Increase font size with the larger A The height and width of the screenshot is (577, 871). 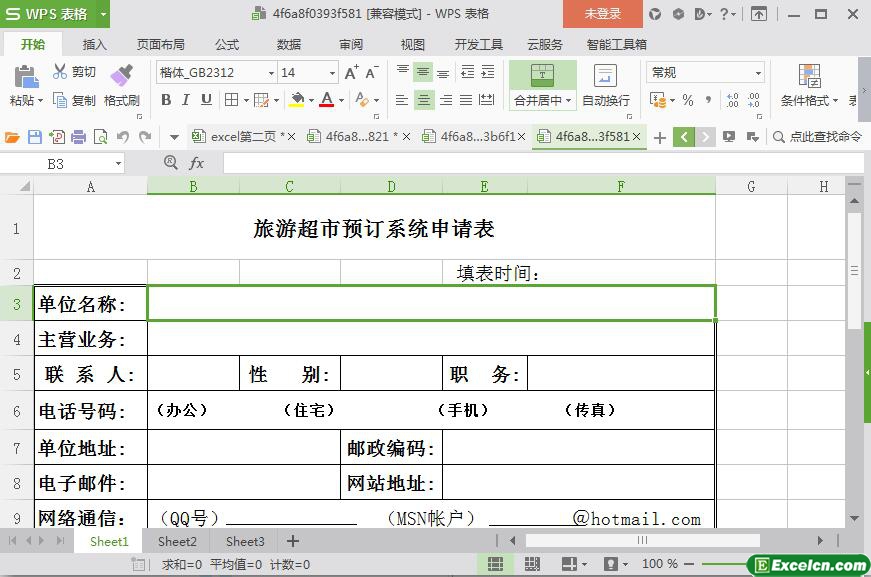[352, 72]
